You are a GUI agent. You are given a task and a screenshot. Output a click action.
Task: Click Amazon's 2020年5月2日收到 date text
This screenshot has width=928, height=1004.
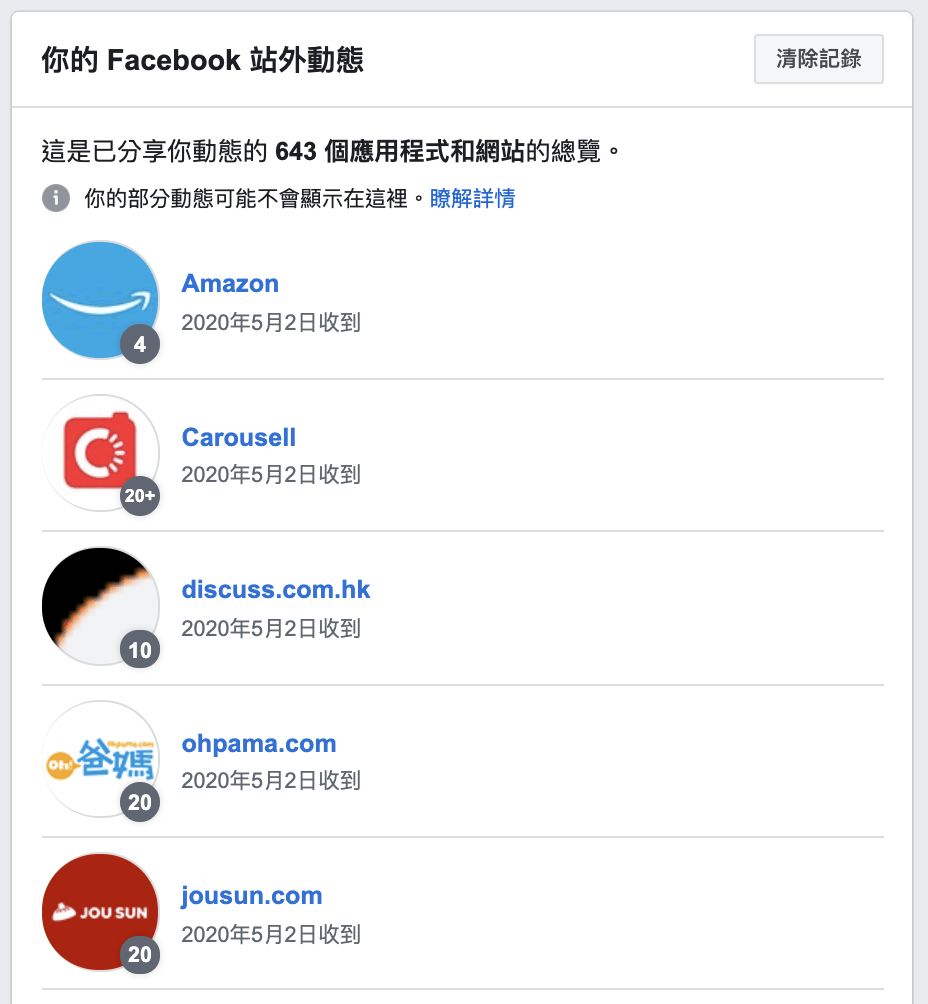(271, 323)
